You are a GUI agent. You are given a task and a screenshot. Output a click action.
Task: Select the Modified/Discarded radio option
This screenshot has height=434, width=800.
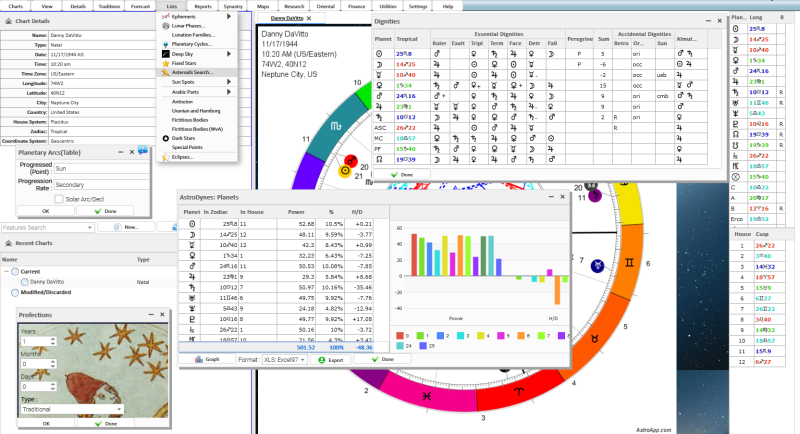[15, 292]
